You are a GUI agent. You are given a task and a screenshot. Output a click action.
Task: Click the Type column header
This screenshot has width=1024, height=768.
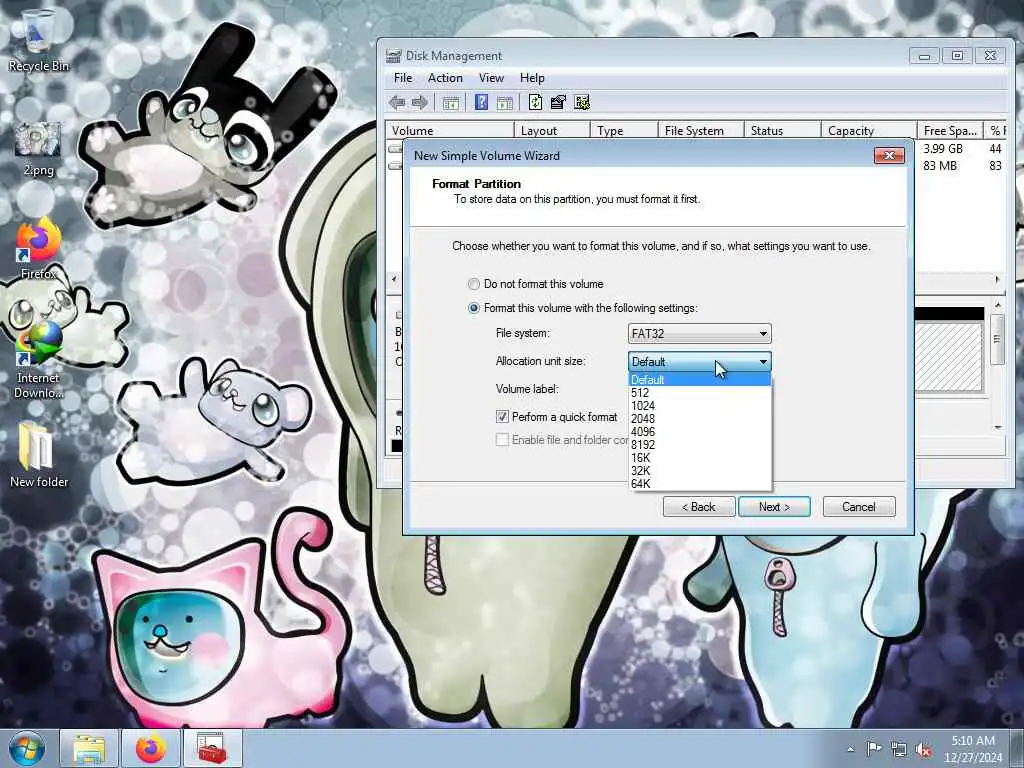pyautogui.click(x=624, y=131)
